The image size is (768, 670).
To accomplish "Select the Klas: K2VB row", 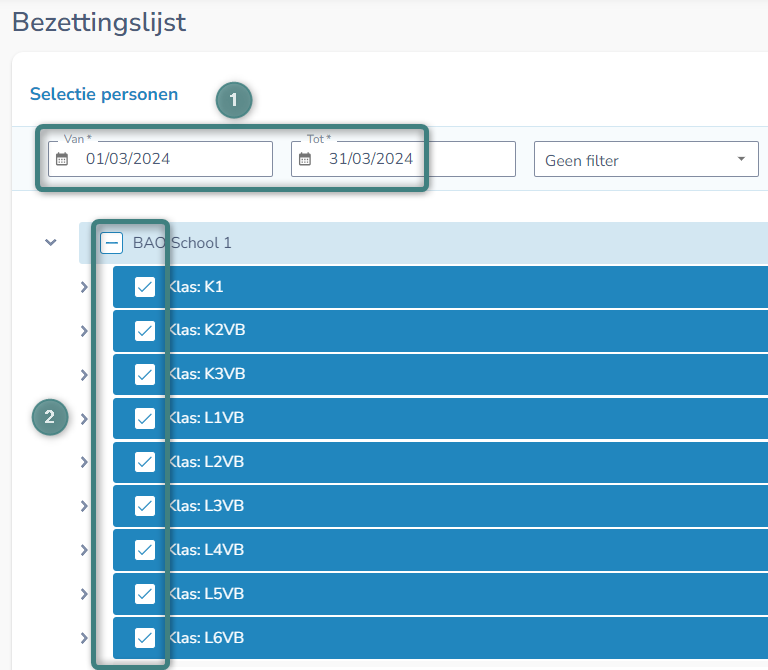I will pos(440,331).
